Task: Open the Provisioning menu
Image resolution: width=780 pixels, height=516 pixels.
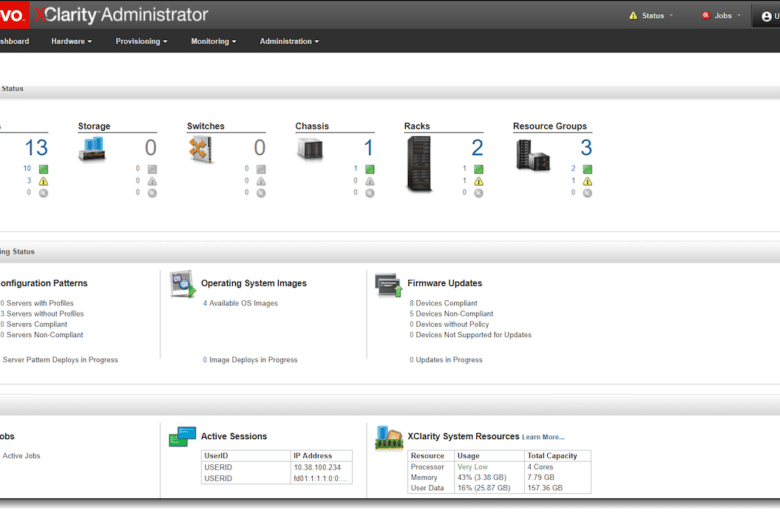Action: 141,41
